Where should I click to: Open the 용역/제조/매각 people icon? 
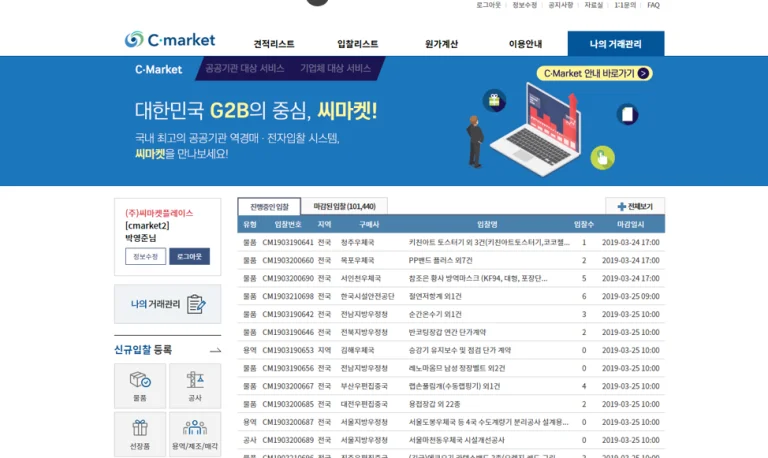[195, 434]
